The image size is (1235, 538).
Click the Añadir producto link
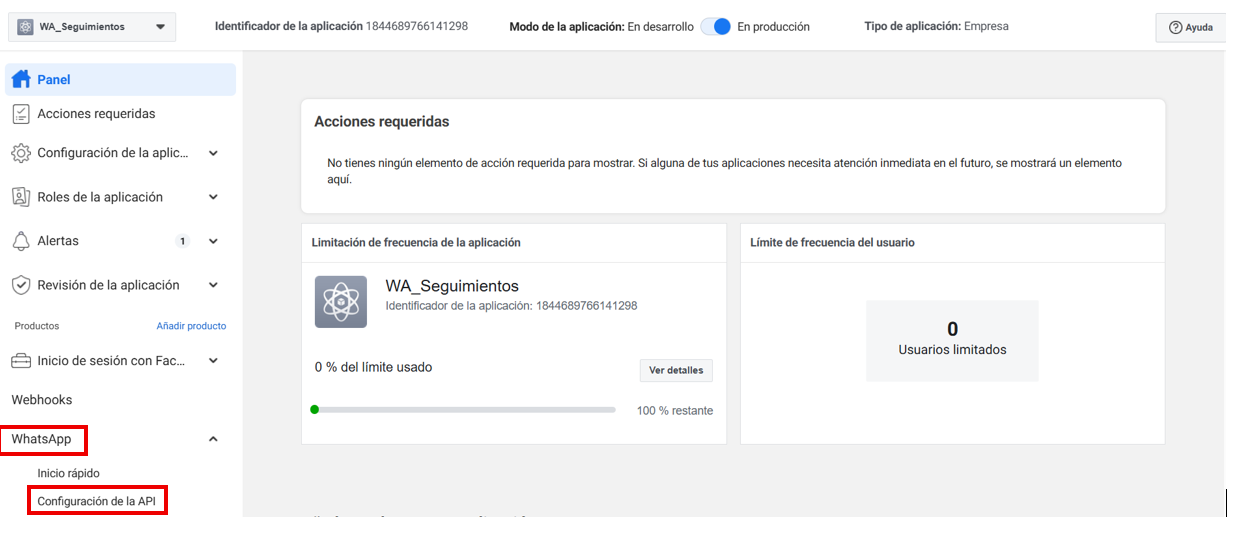(191, 326)
